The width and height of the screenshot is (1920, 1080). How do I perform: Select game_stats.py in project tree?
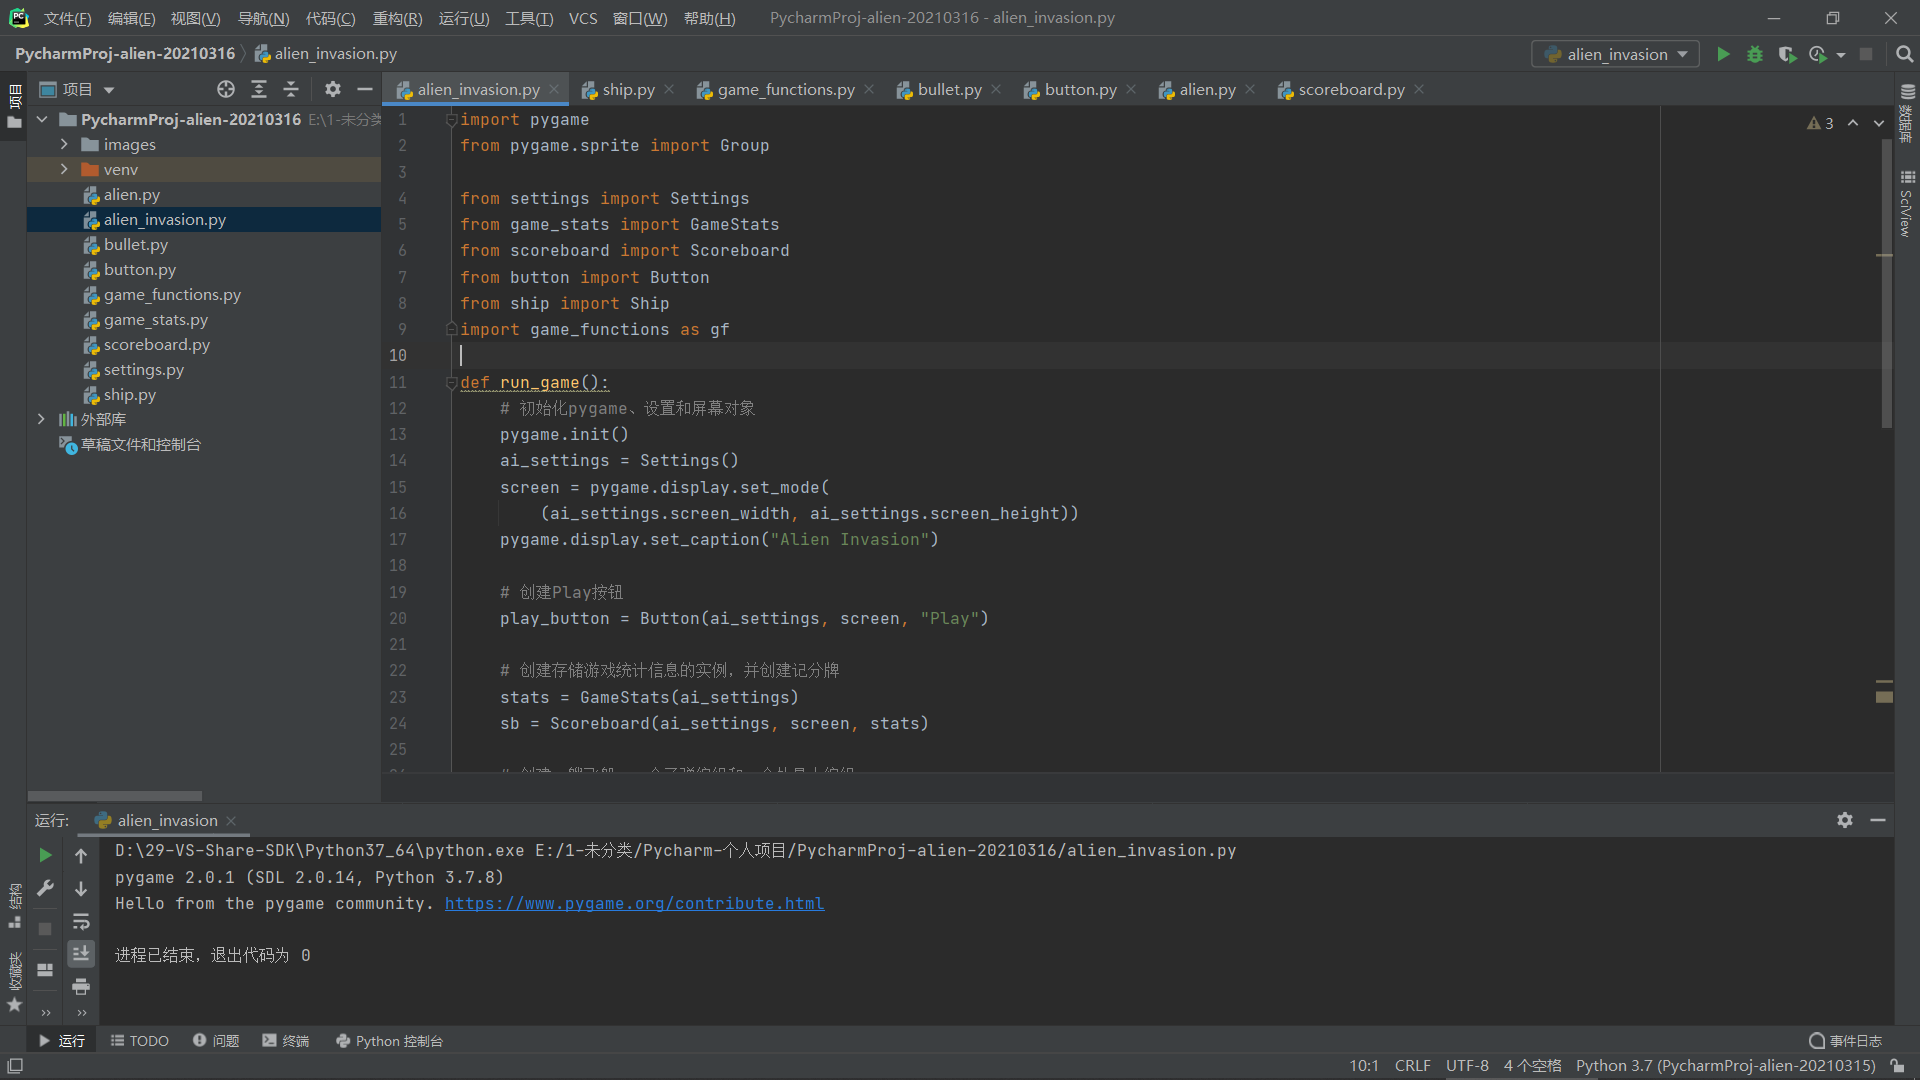coord(155,319)
